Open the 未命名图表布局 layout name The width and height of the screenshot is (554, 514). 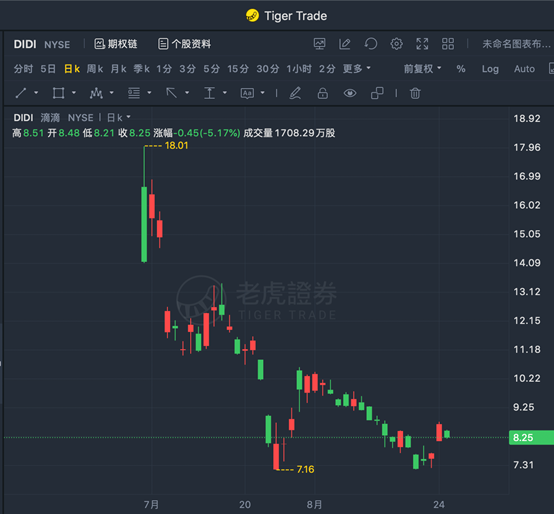pos(517,44)
